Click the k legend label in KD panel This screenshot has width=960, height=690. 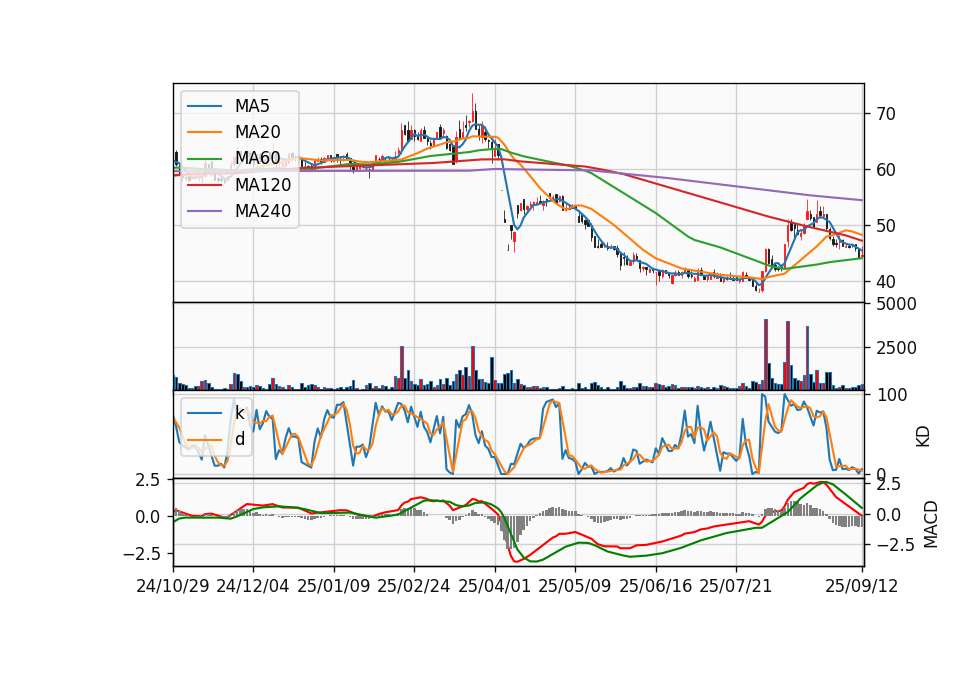[239, 413]
